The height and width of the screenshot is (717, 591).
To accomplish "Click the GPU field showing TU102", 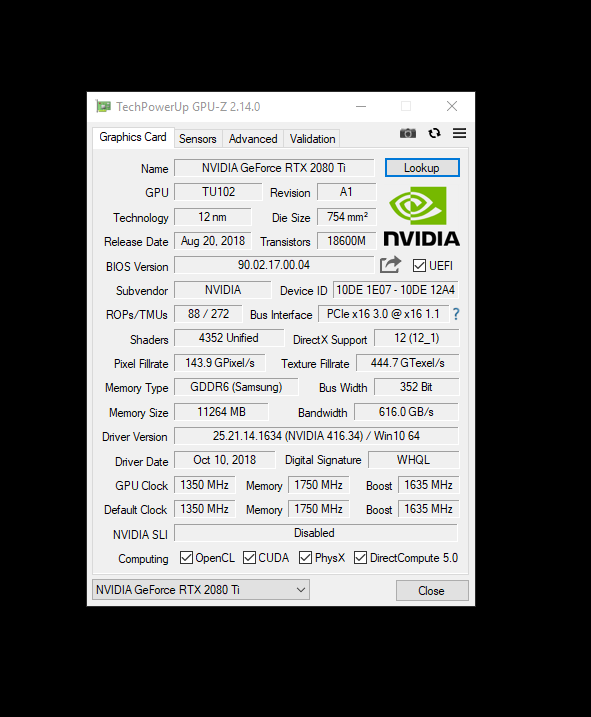I will pyautogui.click(x=218, y=192).
